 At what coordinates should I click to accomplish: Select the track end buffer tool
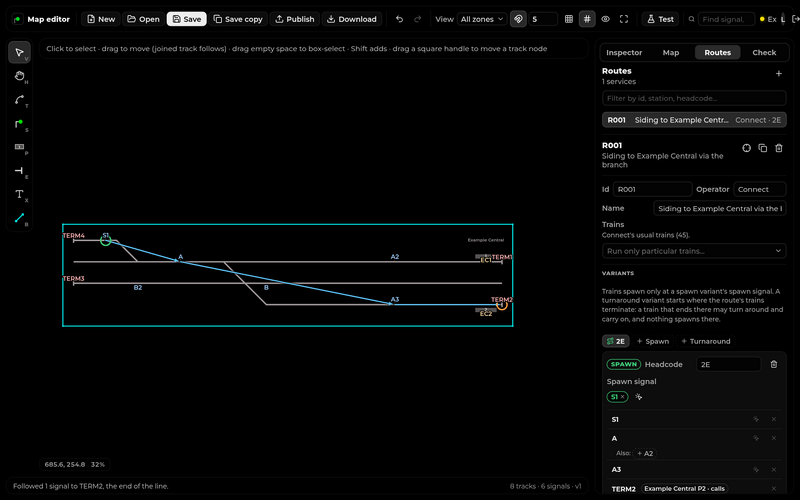click(19, 170)
